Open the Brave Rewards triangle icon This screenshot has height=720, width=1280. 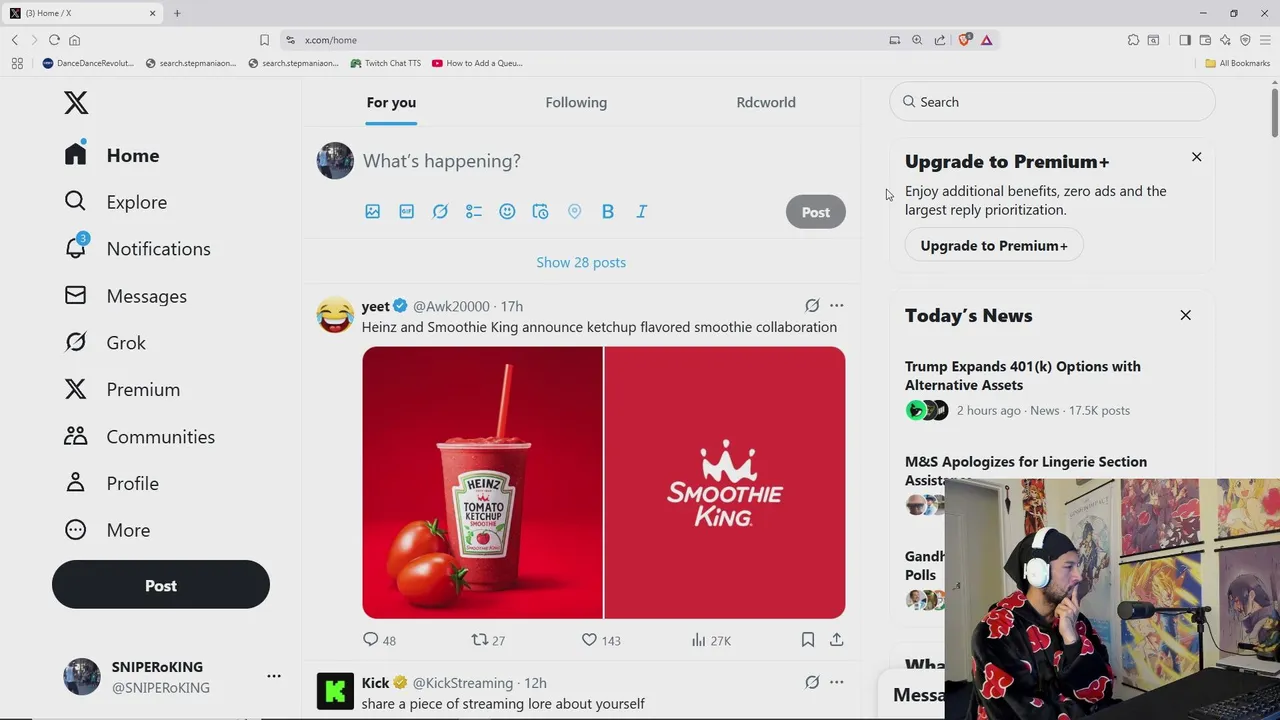pos(986,40)
